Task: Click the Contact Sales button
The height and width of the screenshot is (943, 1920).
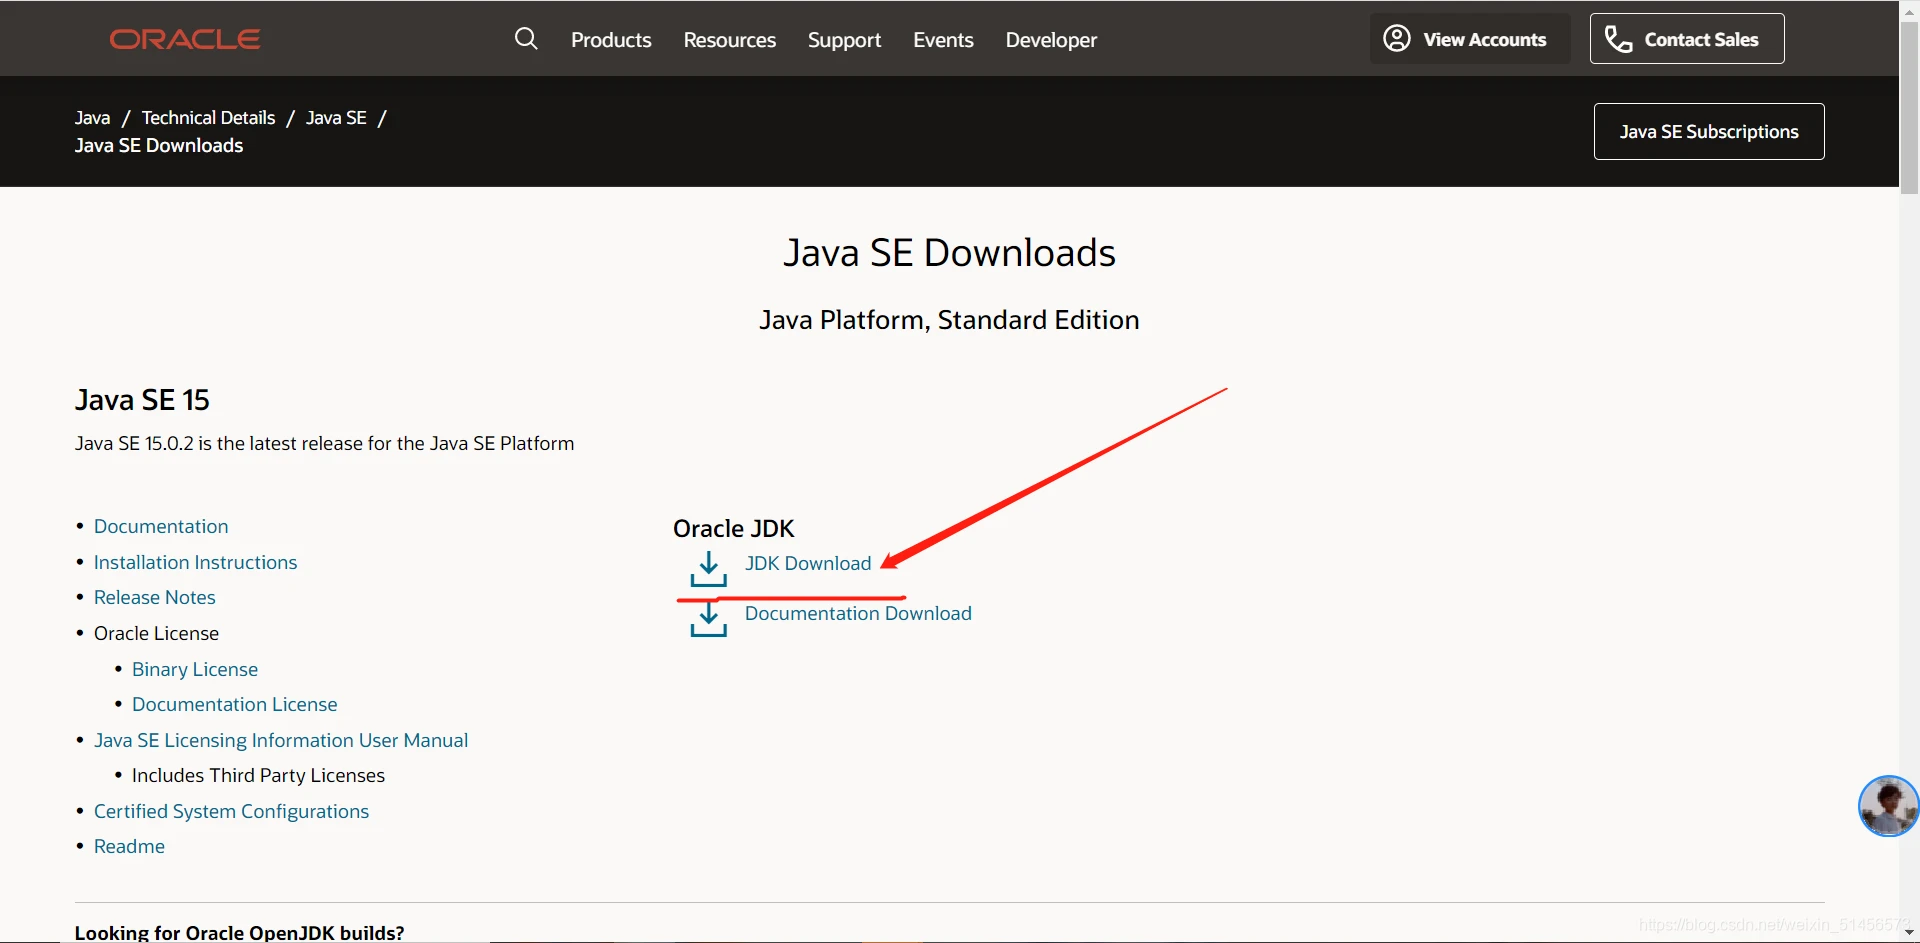Action: tap(1687, 39)
